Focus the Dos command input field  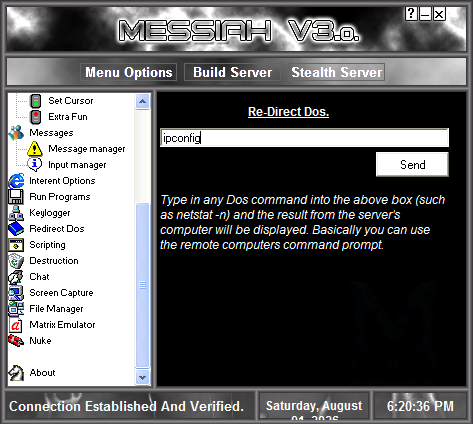(x=304, y=138)
